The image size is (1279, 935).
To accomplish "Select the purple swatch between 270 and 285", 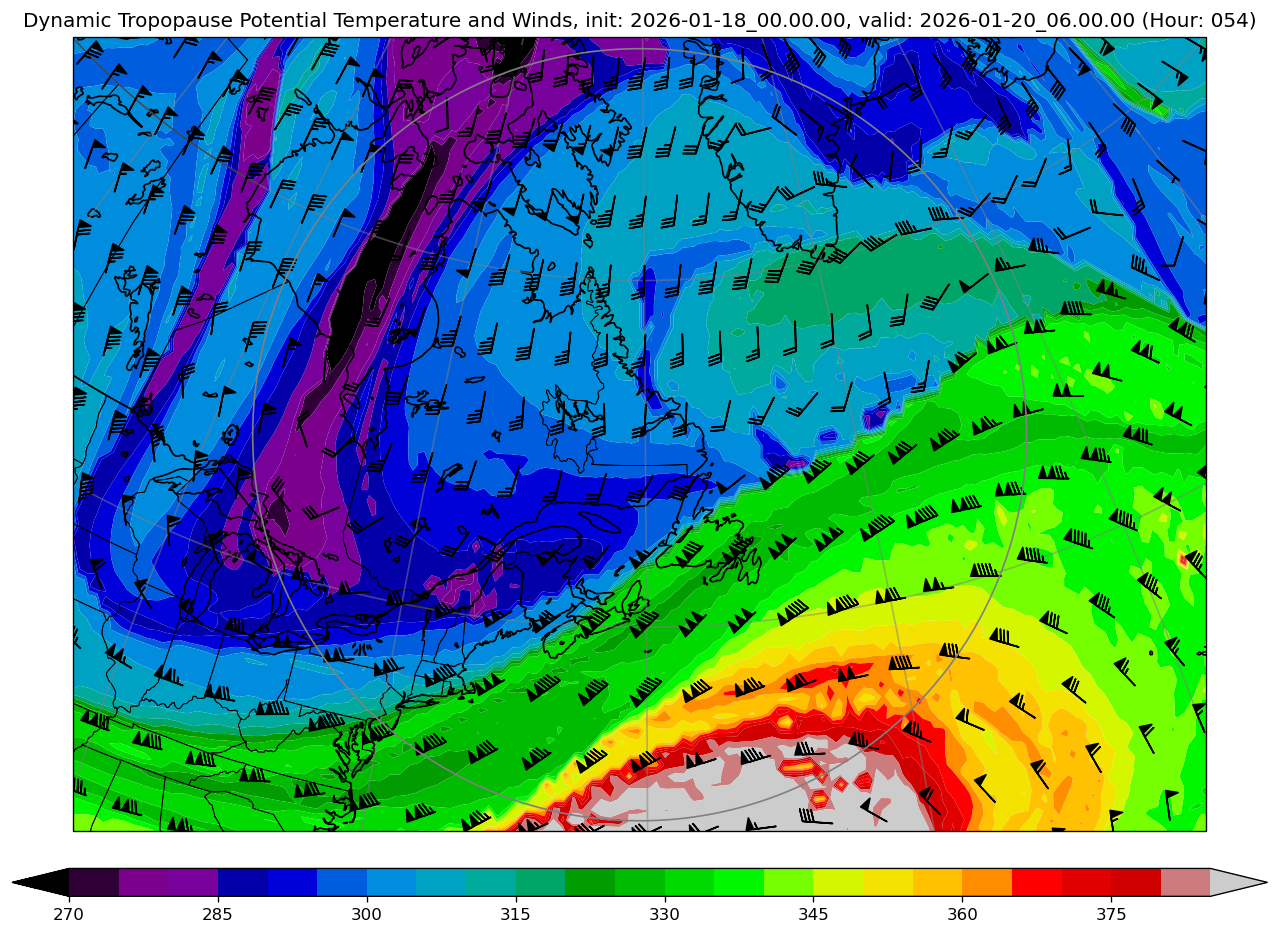I will [168, 882].
